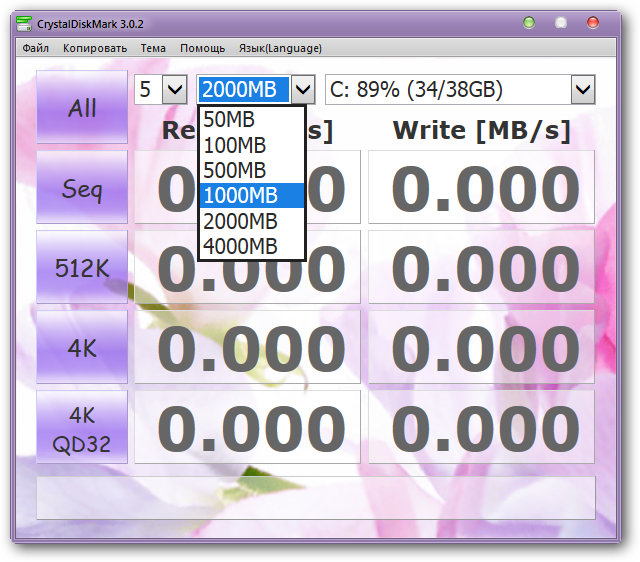Click the CrystalDiskMark title bar app icon
Image resolution: width=640 pixels, height=562 pixels.
24,24
